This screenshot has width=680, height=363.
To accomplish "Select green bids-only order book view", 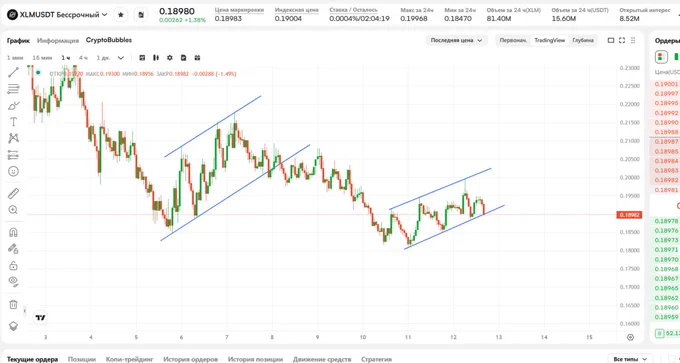I will (676, 57).
